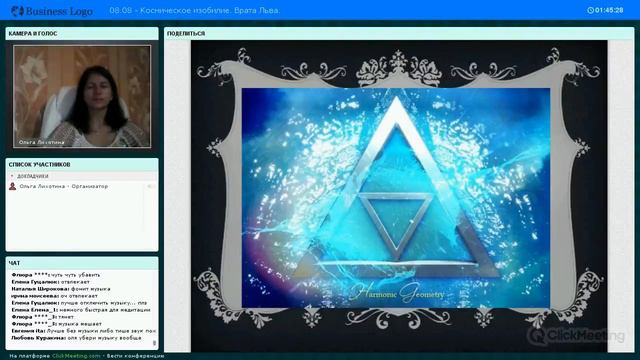Click the Harmonic Geometry shared image
This screenshot has height=360, width=640.
396,198
